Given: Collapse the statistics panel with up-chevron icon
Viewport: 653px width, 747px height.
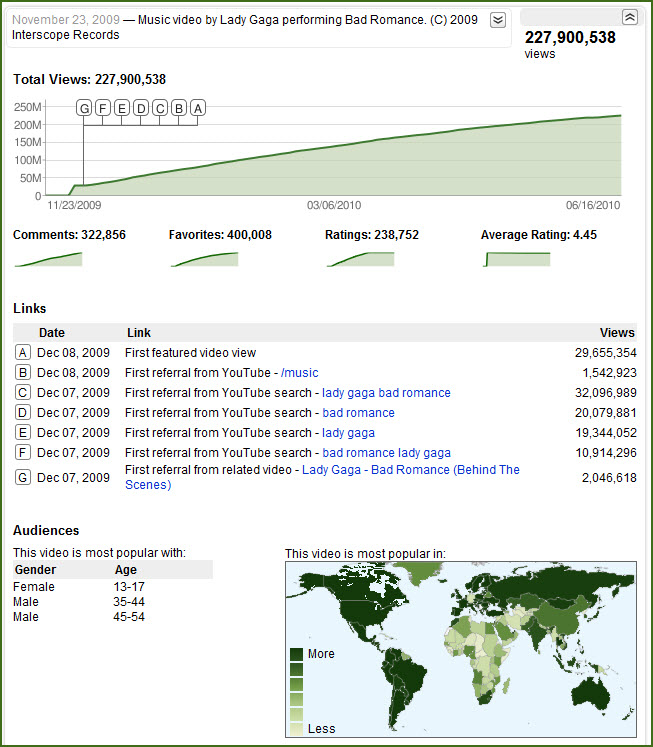Looking at the screenshot, I should 630,17.
